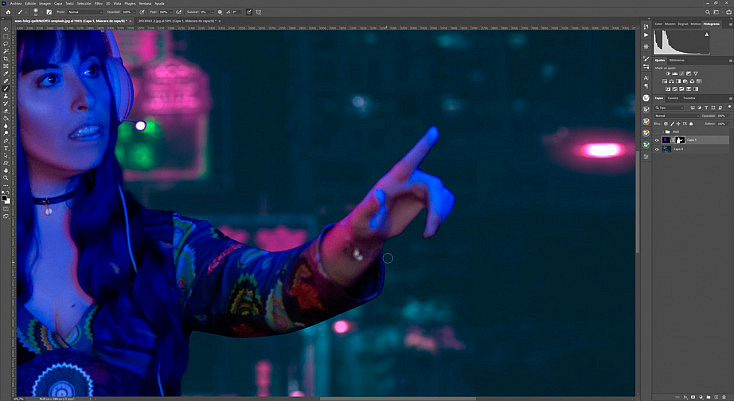Open Capas panel flyout menu

pos(731,99)
